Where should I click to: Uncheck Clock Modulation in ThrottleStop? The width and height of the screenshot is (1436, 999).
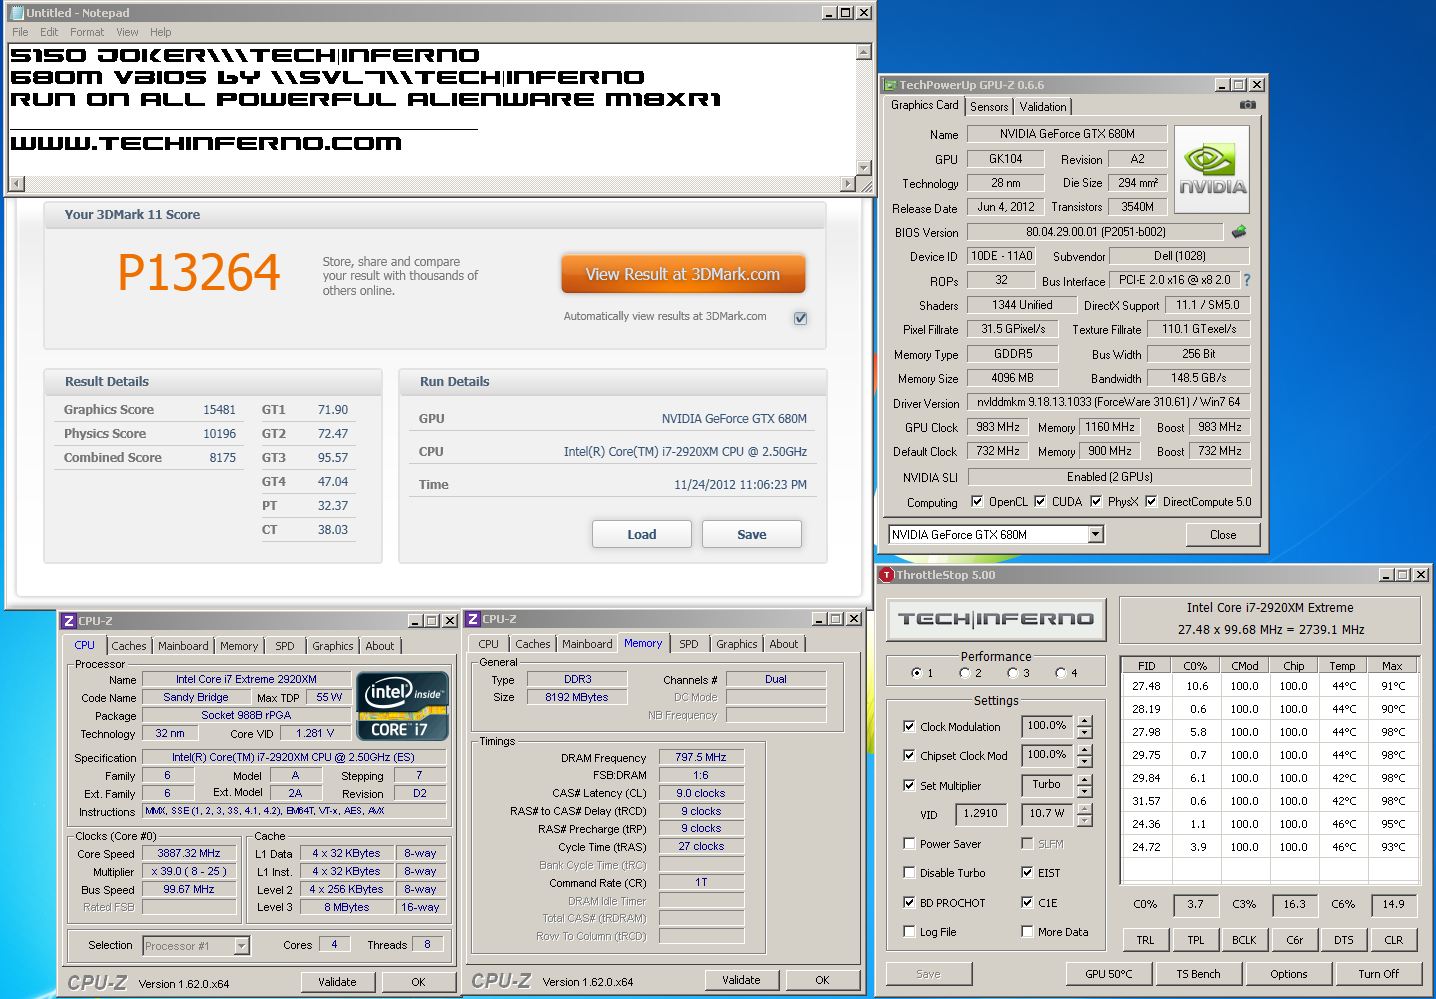tap(909, 727)
